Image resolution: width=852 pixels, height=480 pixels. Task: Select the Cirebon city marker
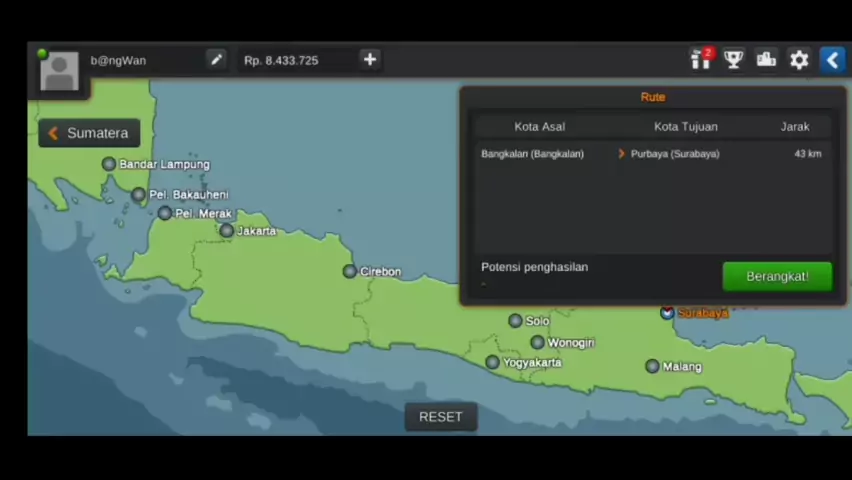(349, 271)
